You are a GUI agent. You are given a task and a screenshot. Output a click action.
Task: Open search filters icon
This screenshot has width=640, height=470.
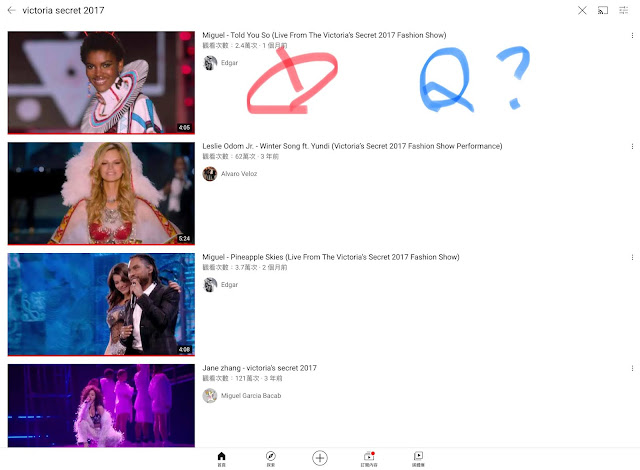623,10
